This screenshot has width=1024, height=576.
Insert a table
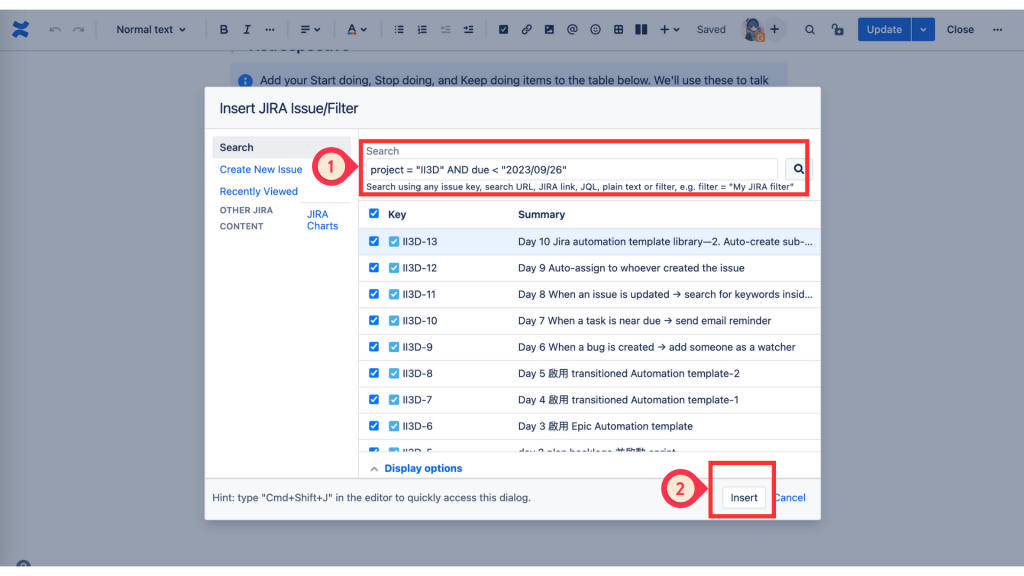tap(618, 29)
